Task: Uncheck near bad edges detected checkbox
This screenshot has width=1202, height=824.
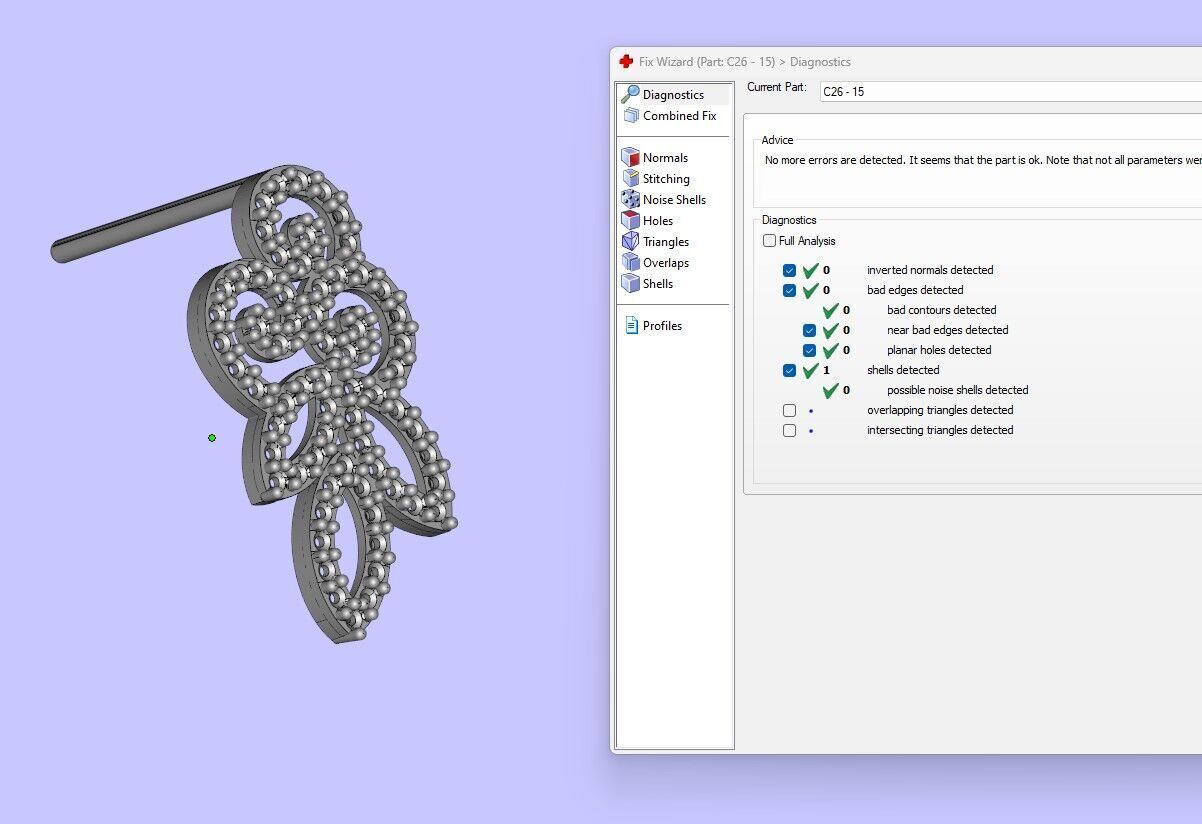Action: coord(810,330)
